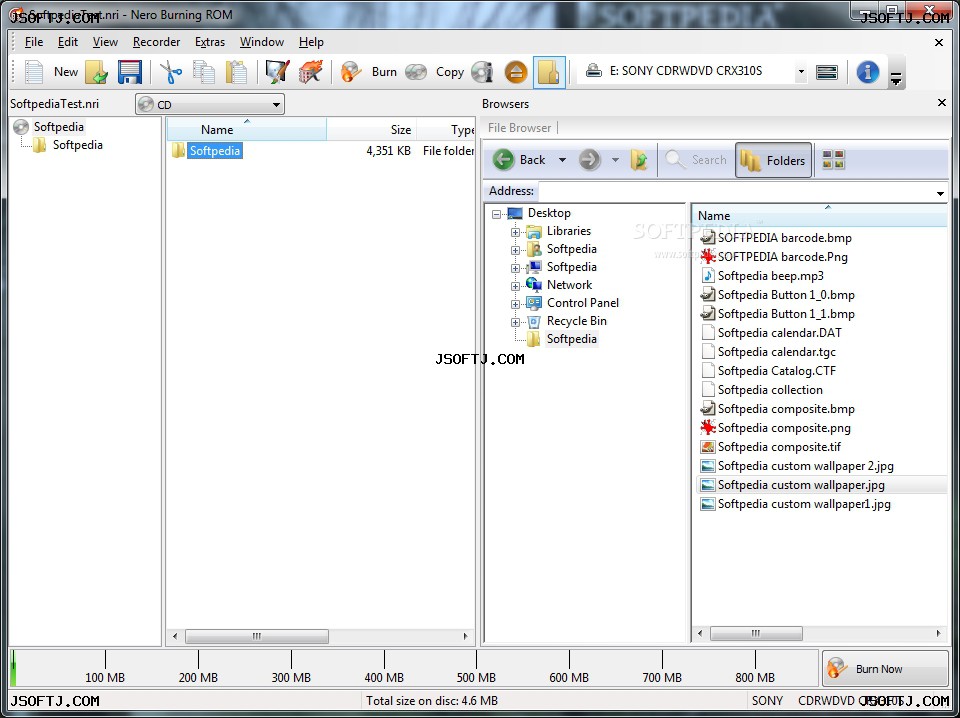Select file Softpedia custom wallpaper 2.jpg
The image size is (960, 718).
[x=806, y=466]
